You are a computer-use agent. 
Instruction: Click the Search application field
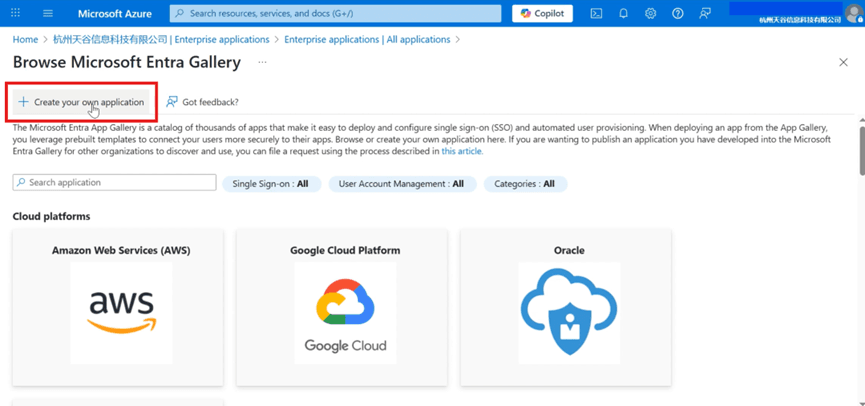click(x=114, y=183)
